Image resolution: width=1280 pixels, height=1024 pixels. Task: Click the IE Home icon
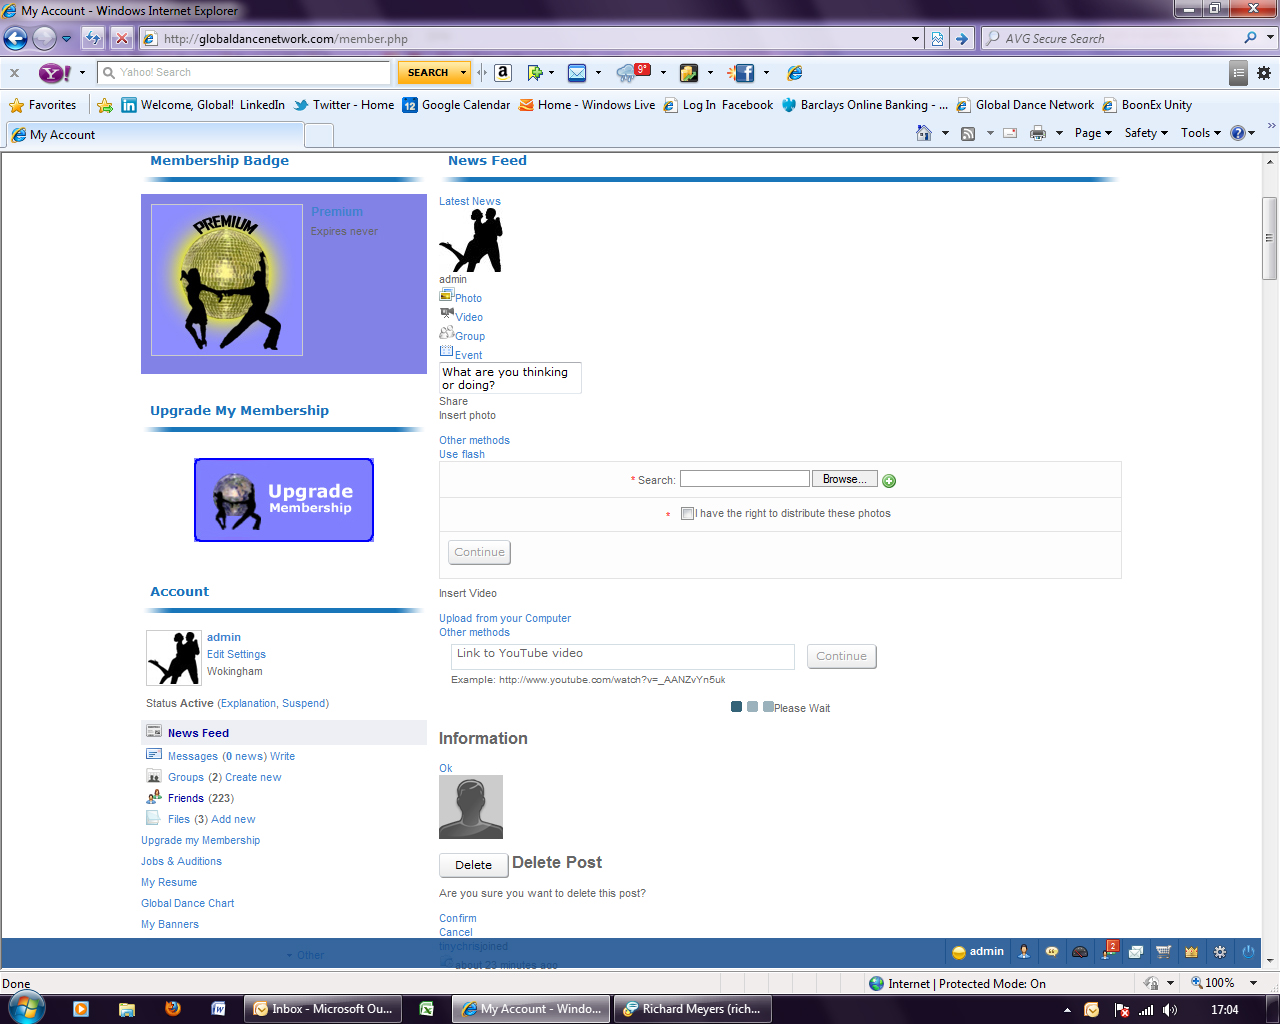point(924,133)
